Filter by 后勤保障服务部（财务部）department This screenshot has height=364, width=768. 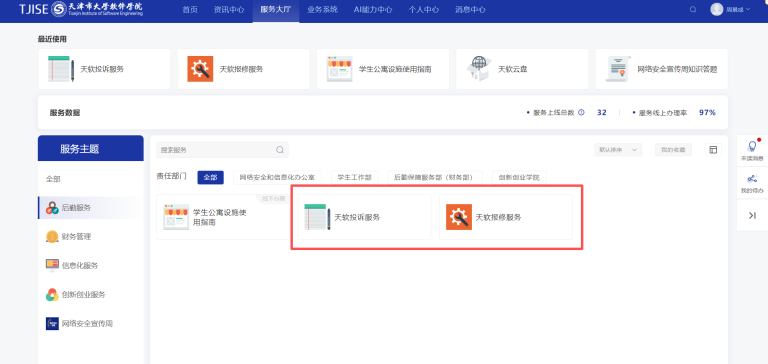[435, 177]
